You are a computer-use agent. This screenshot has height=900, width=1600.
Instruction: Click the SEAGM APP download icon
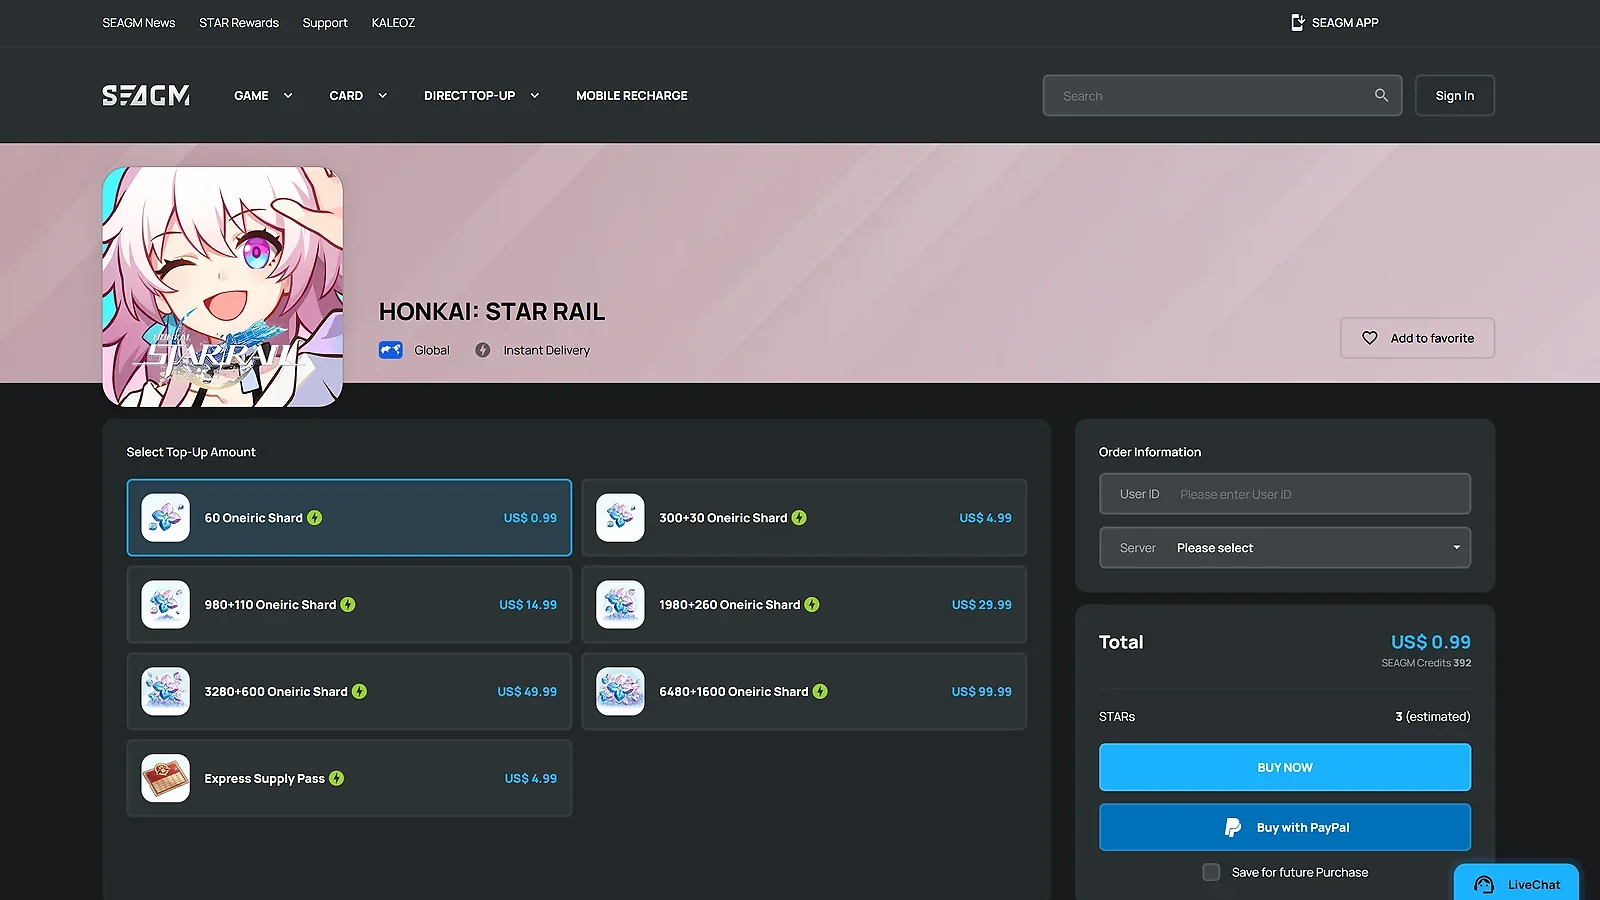1297,22
